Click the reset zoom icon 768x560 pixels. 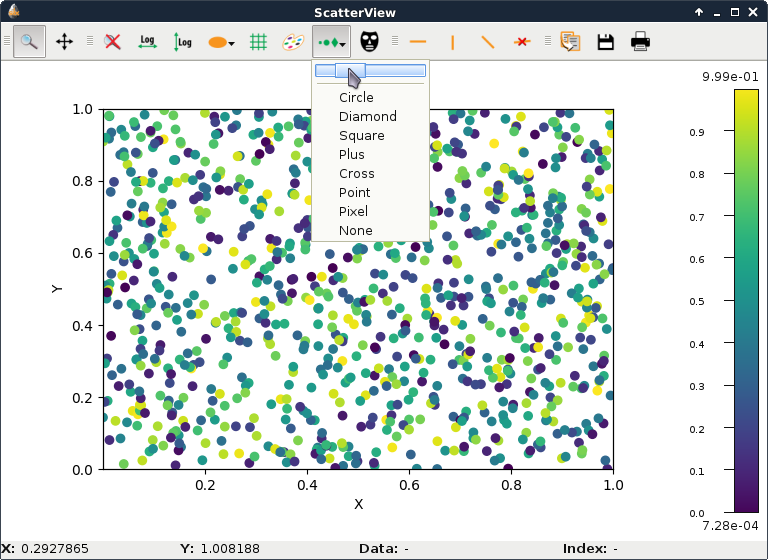coord(113,42)
